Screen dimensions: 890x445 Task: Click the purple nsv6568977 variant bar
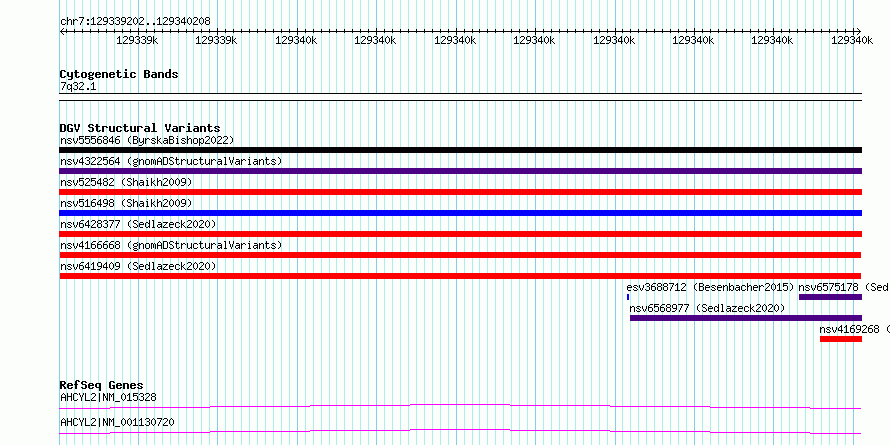pyautogui.click(x=746, y=318)
